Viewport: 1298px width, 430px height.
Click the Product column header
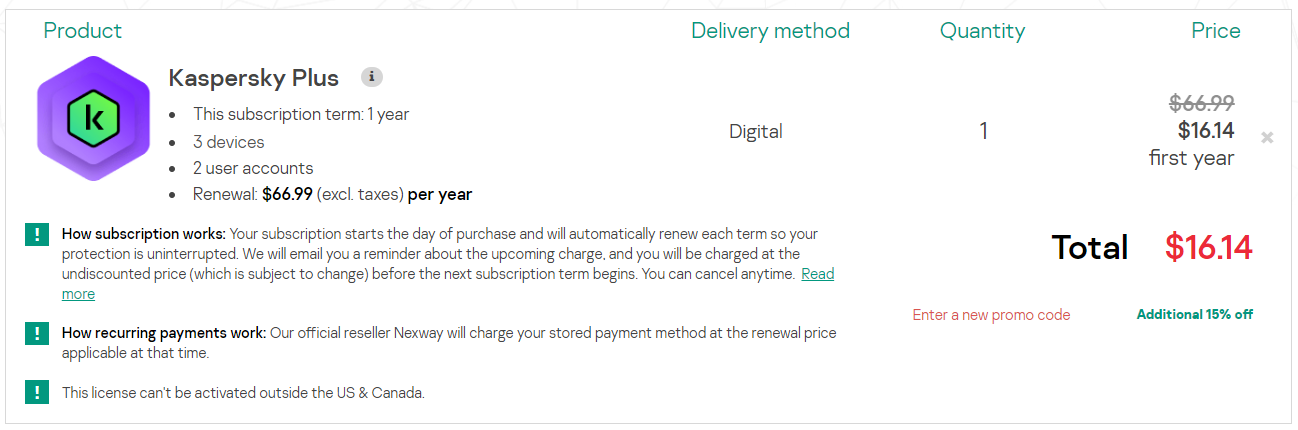(82, 31)
